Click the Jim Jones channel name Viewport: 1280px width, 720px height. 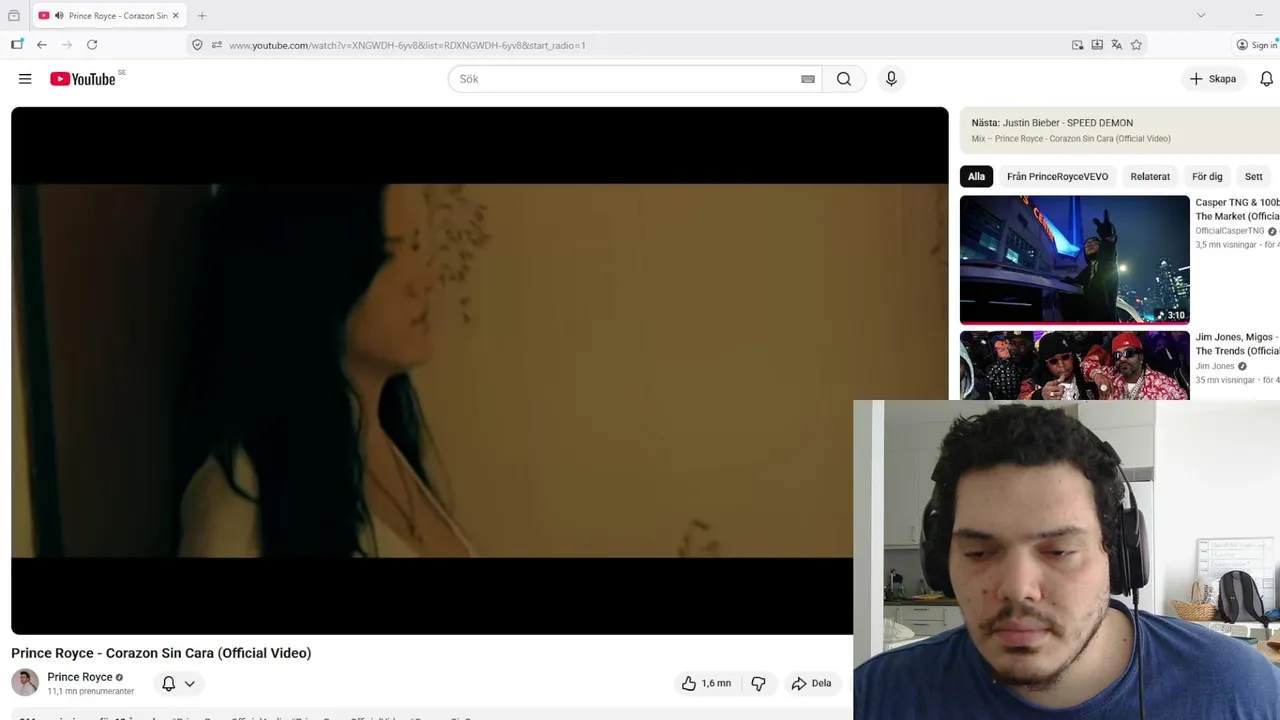1215,366
